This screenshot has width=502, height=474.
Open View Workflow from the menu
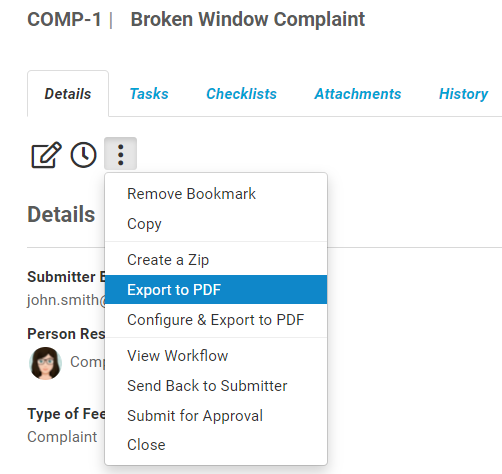(x=216, y=356)
